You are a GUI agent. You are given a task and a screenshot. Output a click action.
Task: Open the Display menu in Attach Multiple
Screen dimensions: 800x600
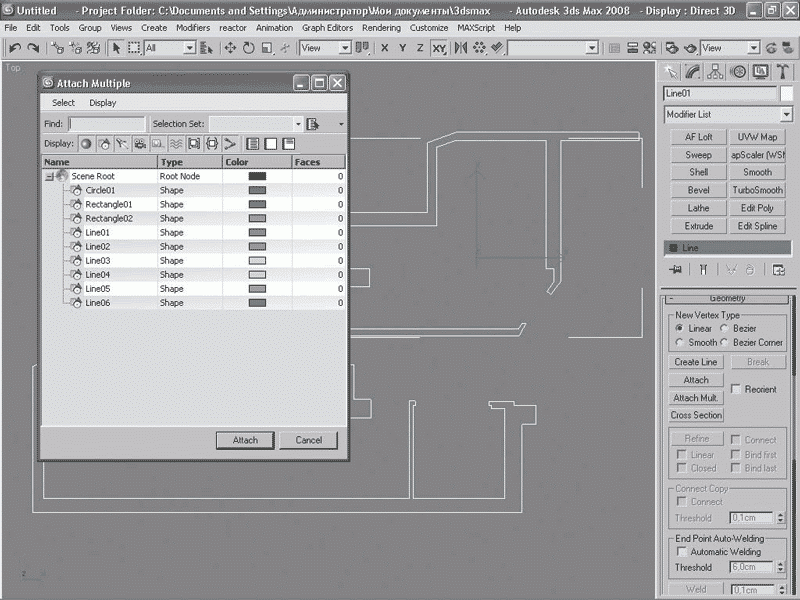102,103
